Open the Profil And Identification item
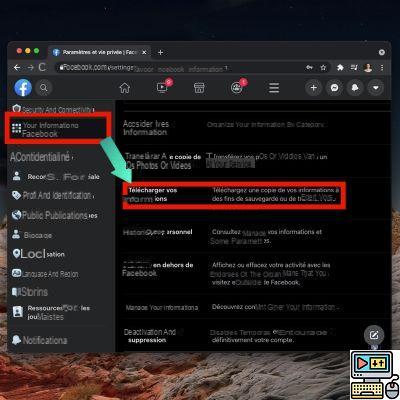This screenshot has width=400, height=400. (53, 195)
